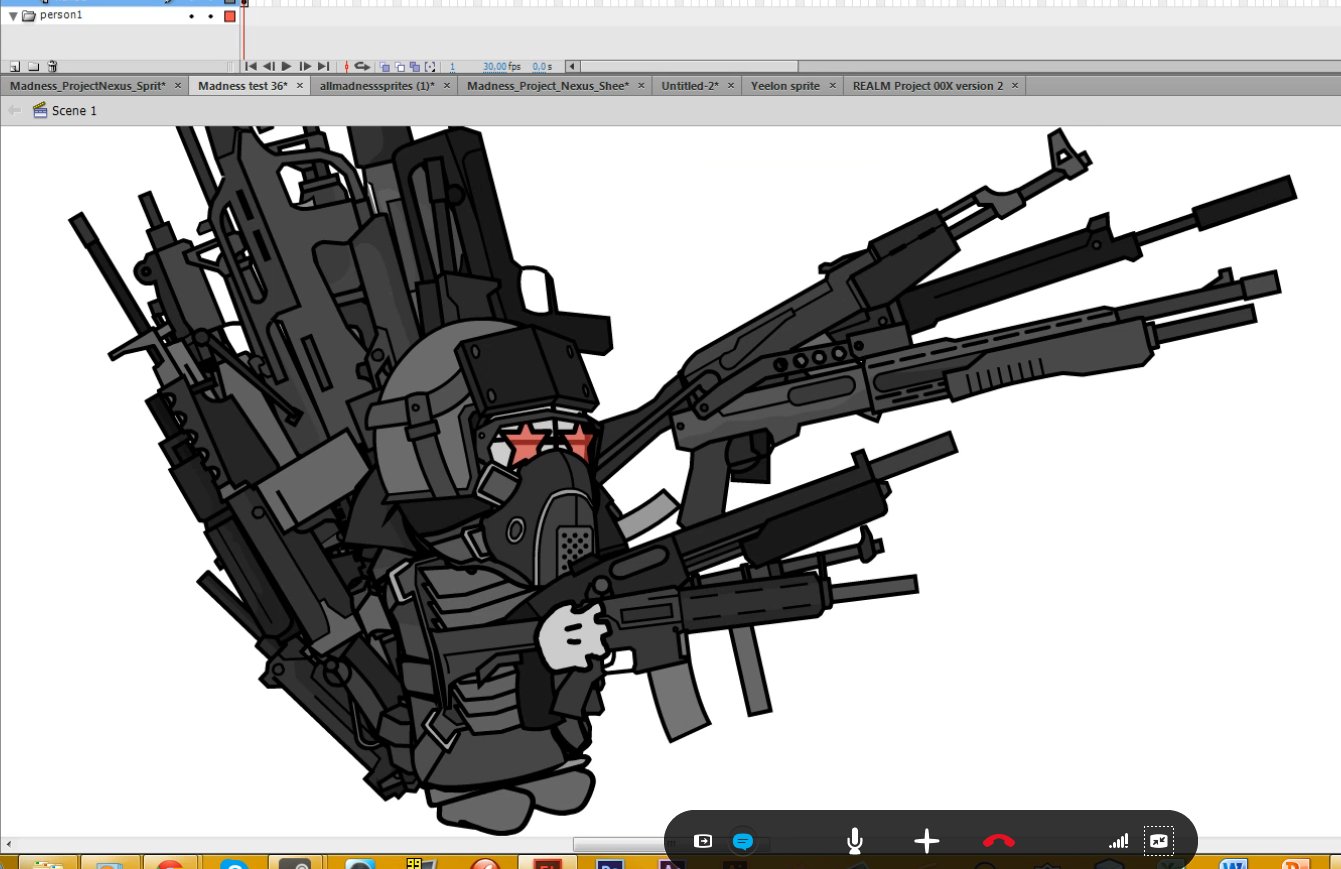Check call quality signal bars icon
Image resolution: width=1341 pixels, height=869 pixels.
pyautogui.click(x=1119, y=842)
